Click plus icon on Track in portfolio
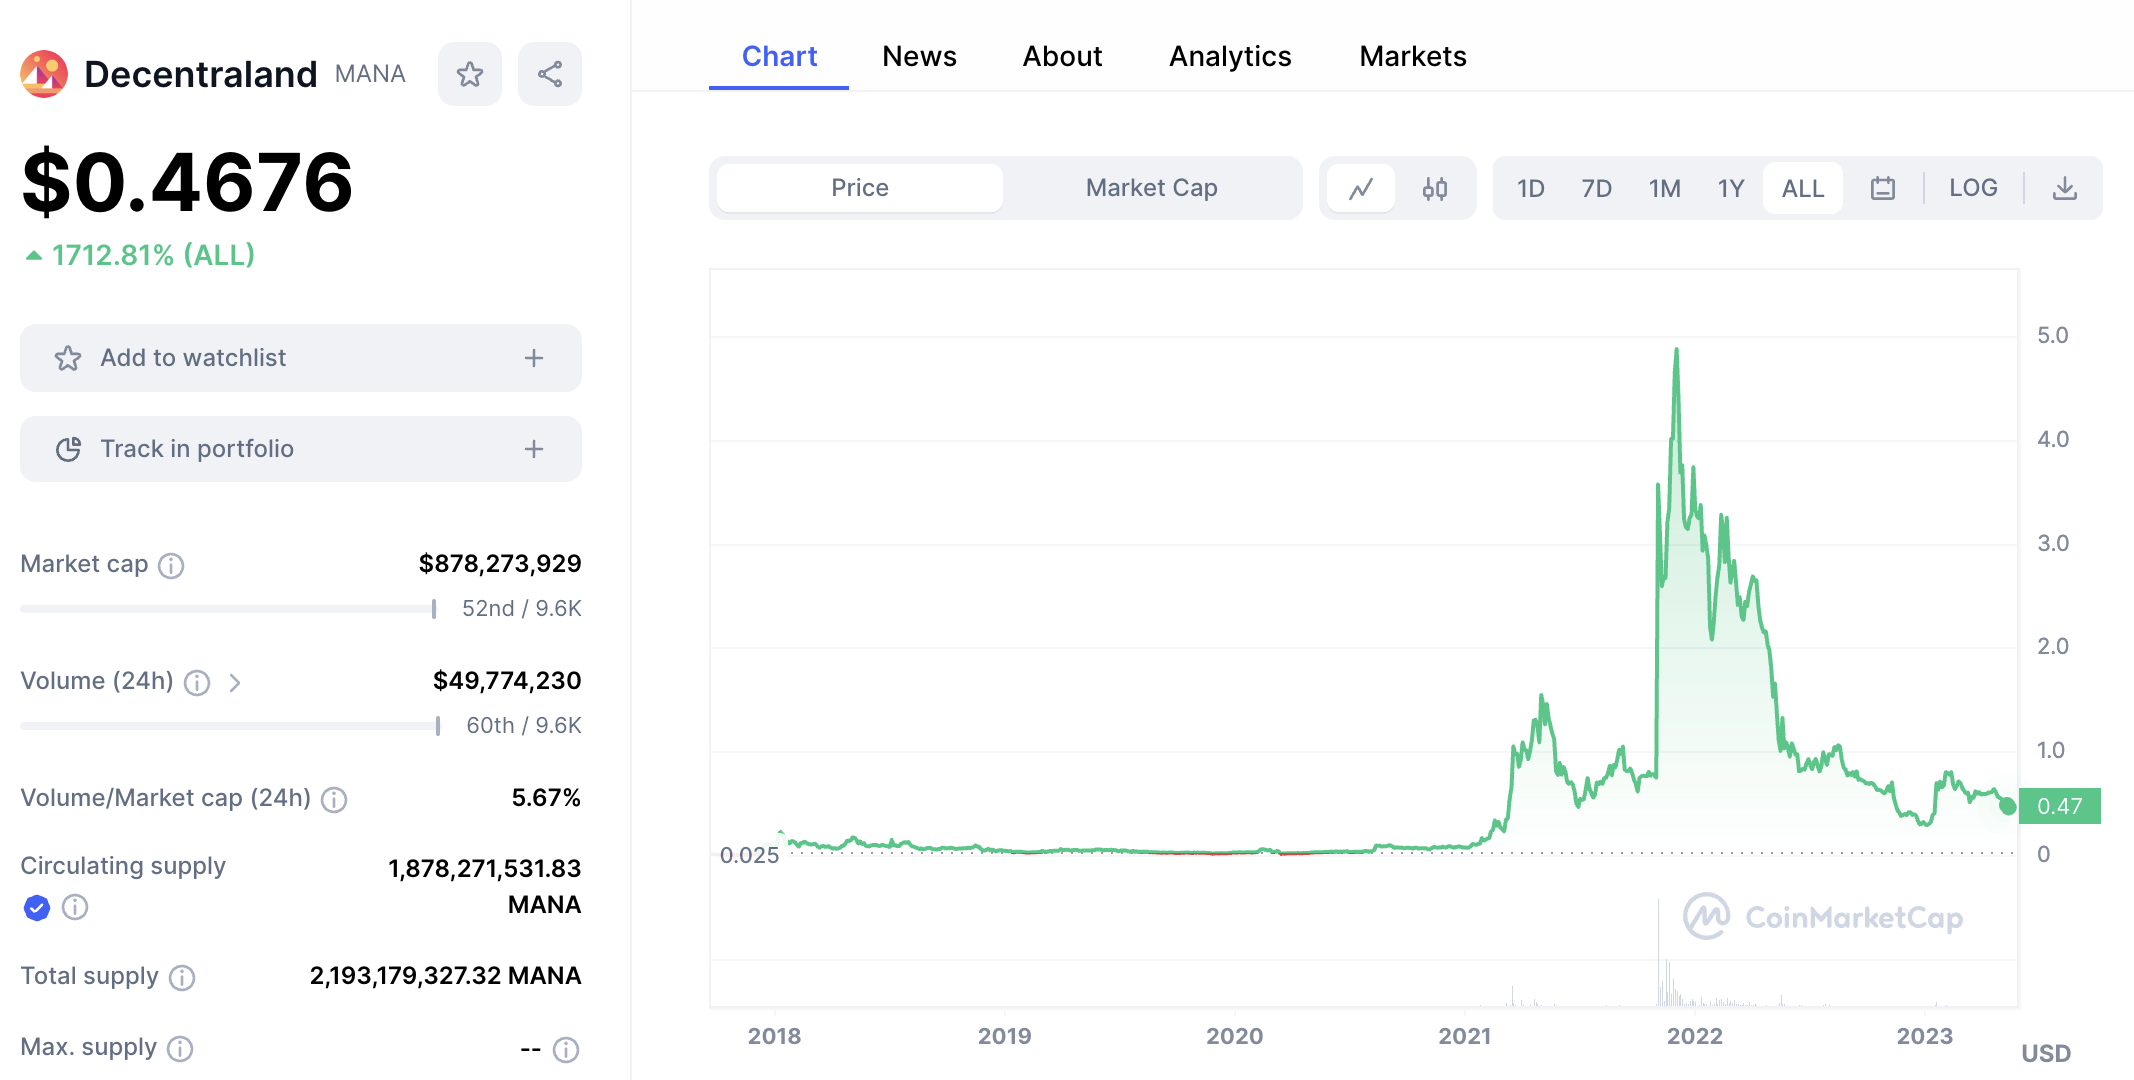This screenshot has width=2134, height=1080. point(534,449)
